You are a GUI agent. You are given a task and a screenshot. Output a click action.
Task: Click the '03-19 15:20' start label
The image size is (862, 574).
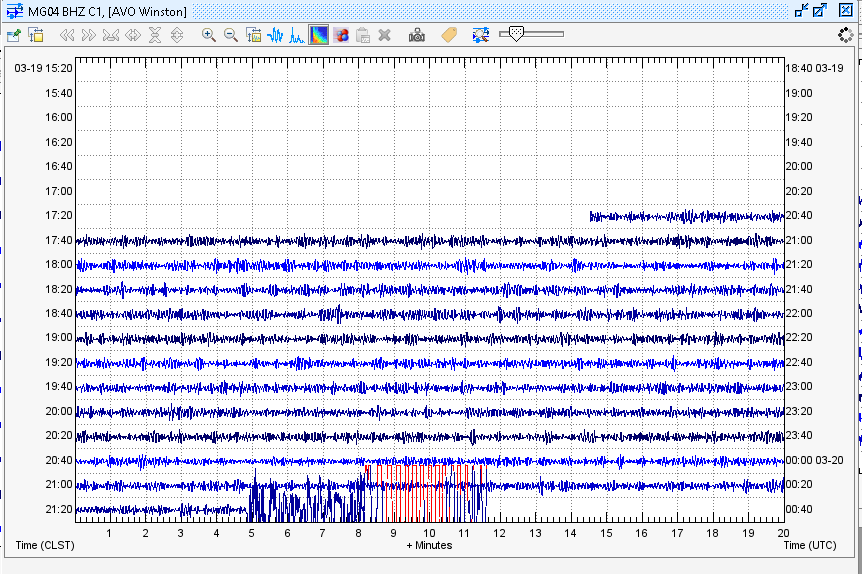(x=43, y=68)
